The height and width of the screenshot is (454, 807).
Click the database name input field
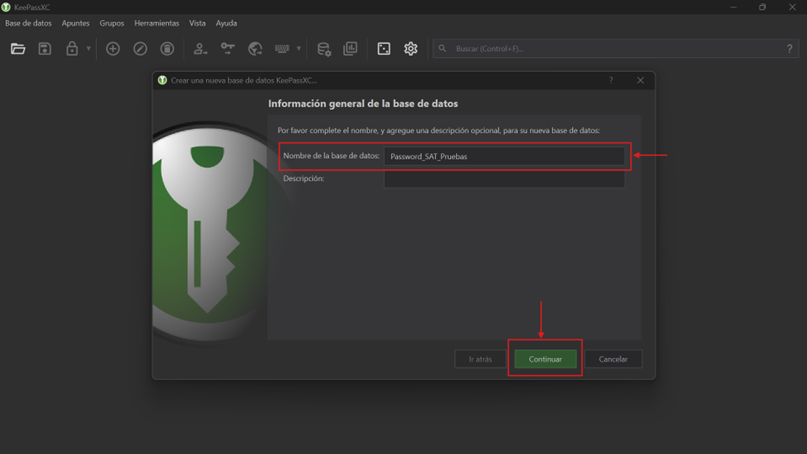(504, 156)
